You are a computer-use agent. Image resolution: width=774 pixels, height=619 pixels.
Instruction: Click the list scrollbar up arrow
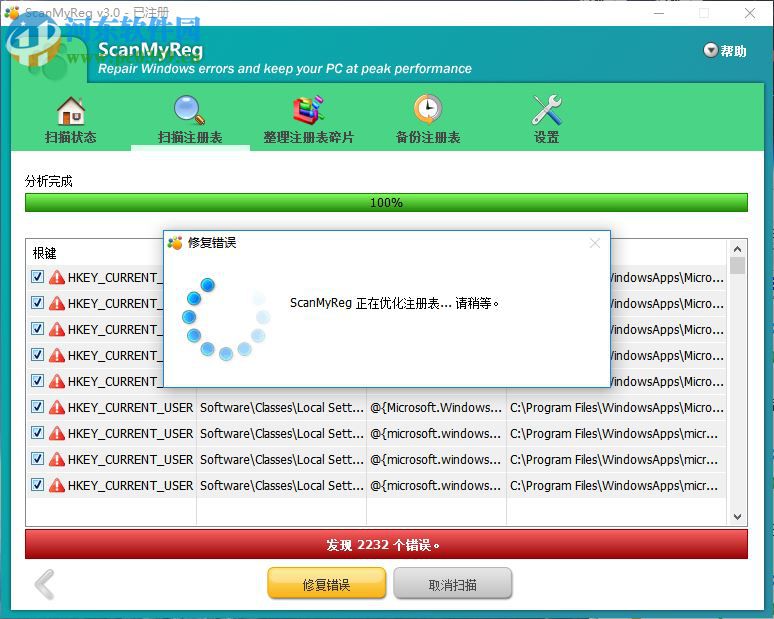[x=737, y=249]
